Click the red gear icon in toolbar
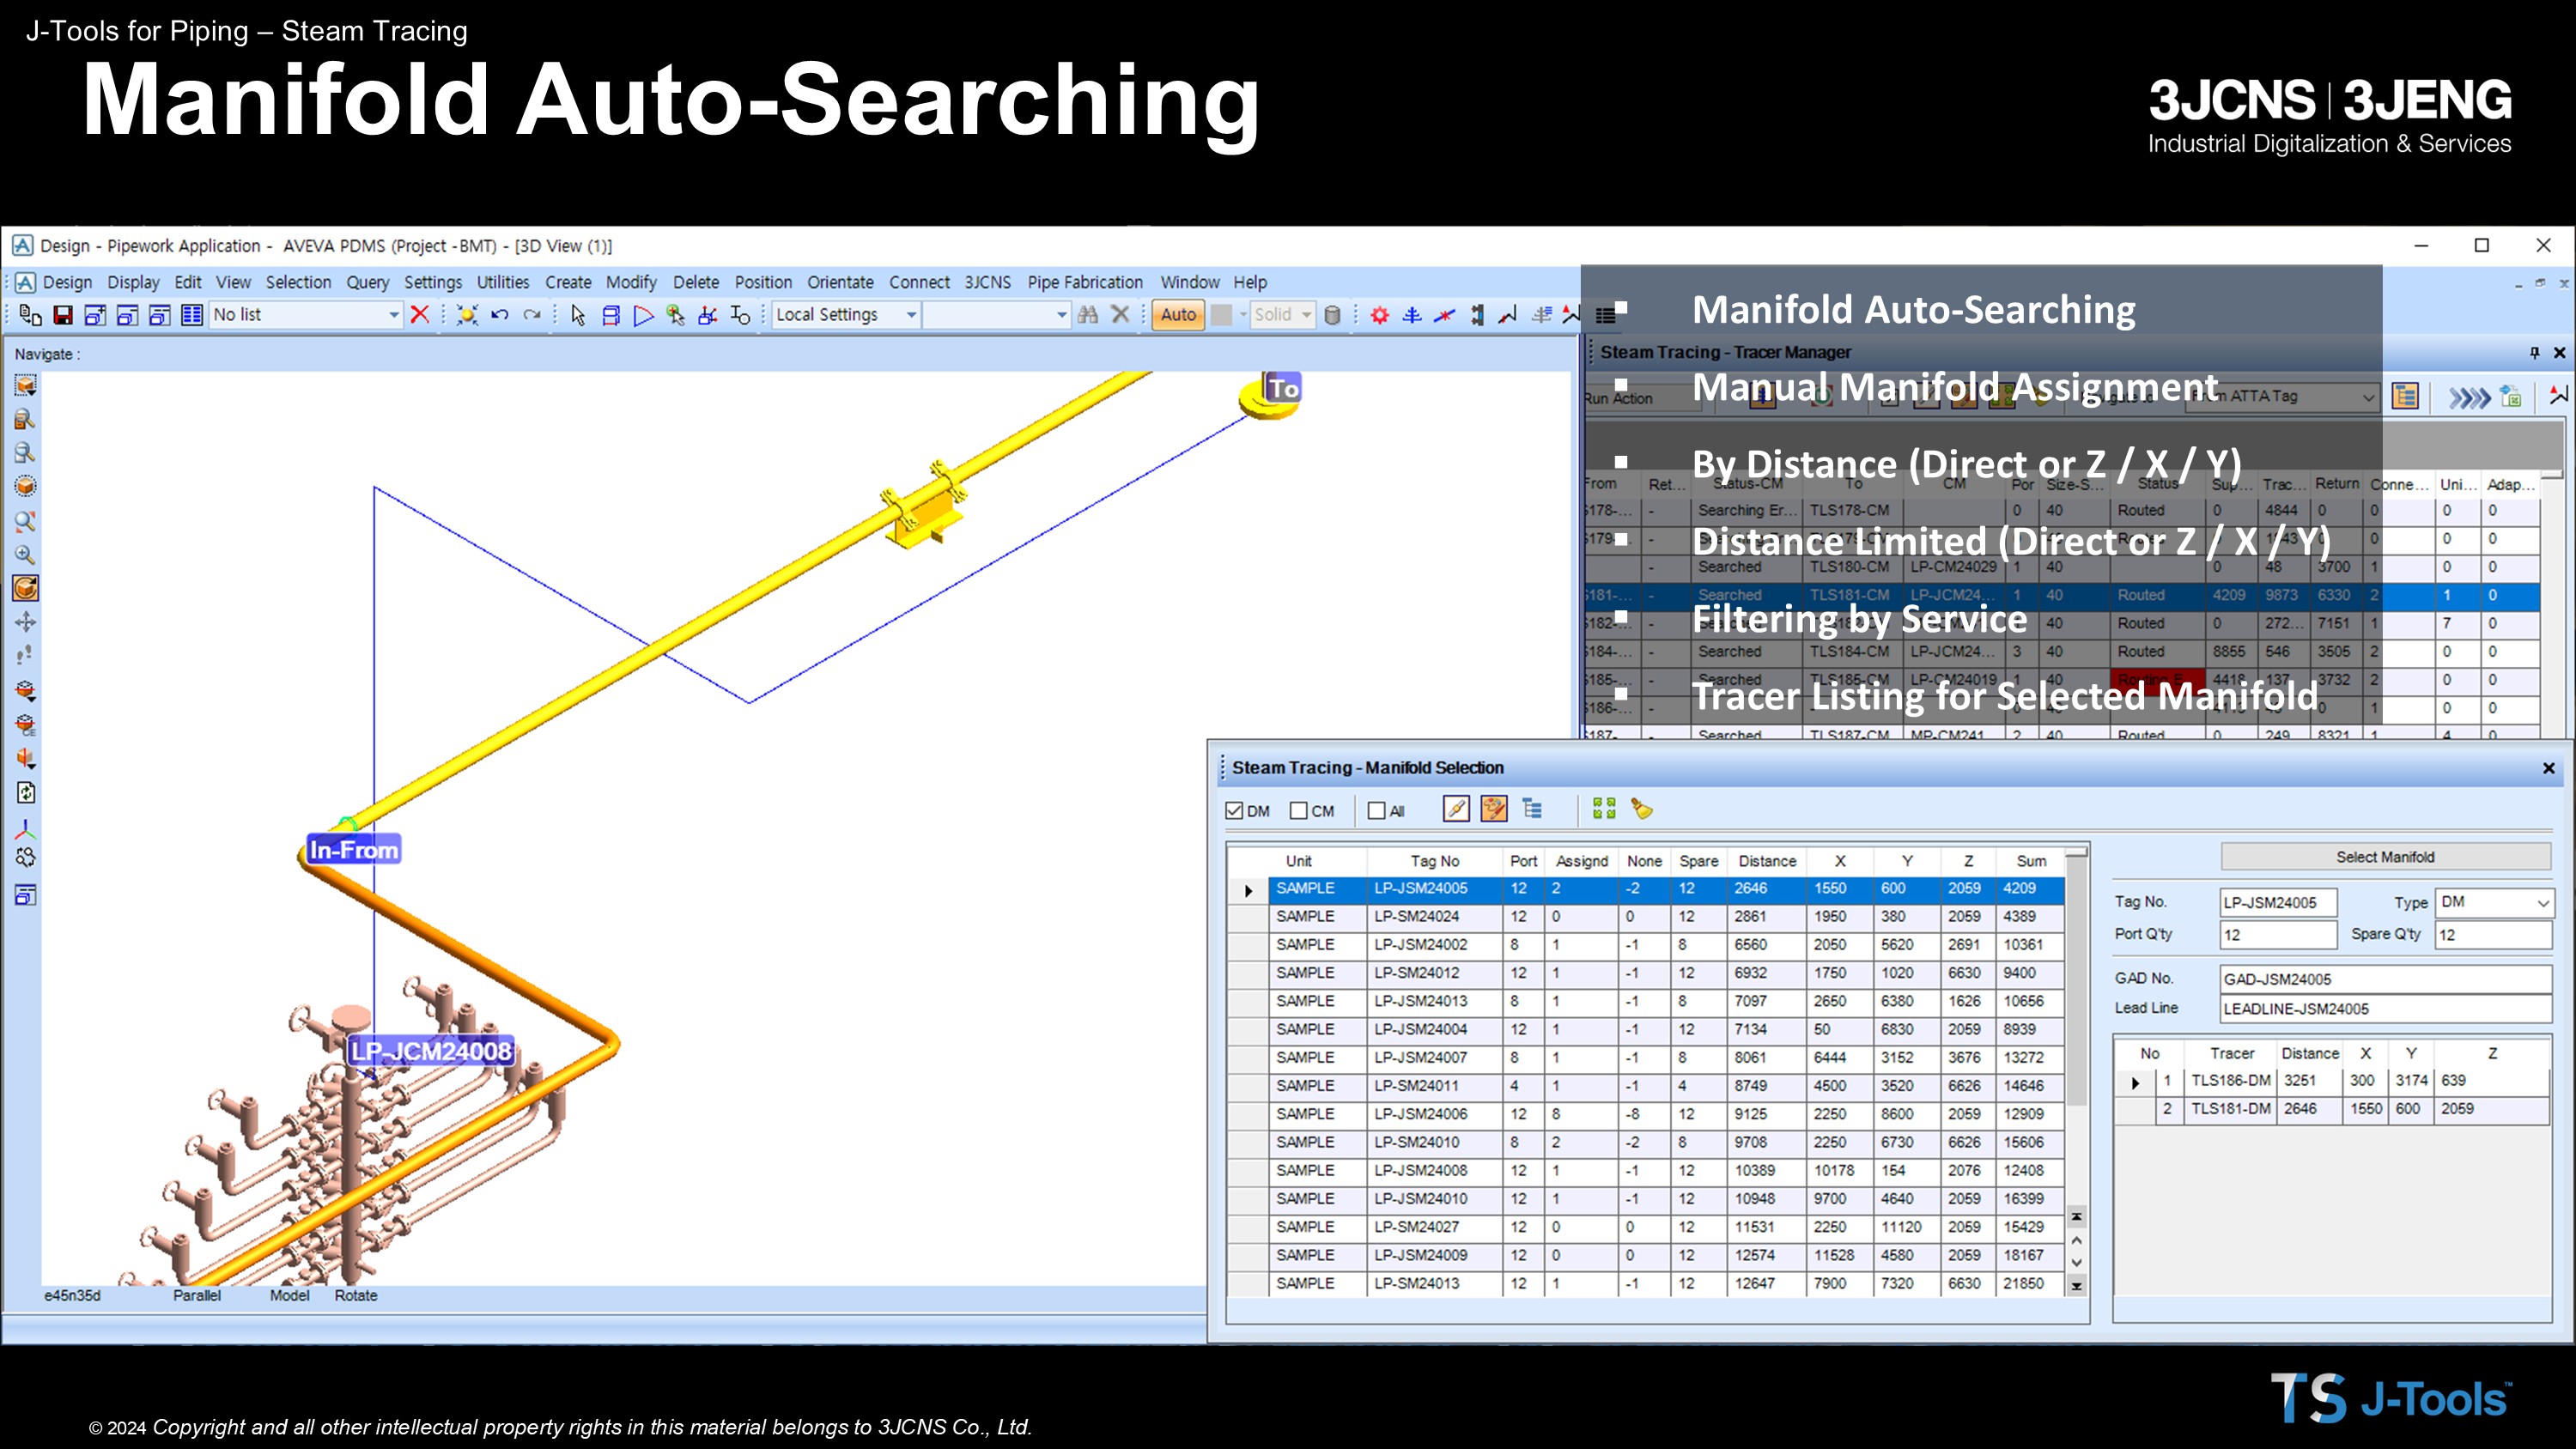The width and height of the screenshot is (2576, 1449). pos(1380,315)
